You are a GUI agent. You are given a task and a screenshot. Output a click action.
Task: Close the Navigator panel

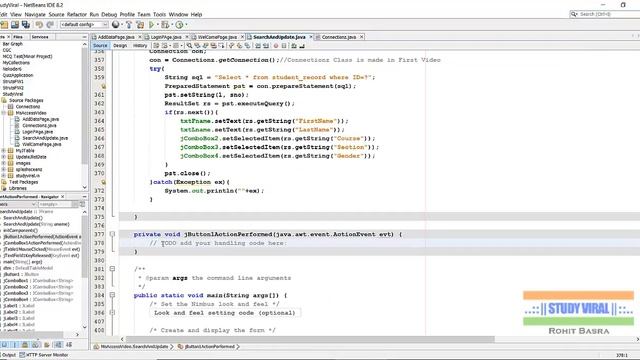(x=63, y=197)
